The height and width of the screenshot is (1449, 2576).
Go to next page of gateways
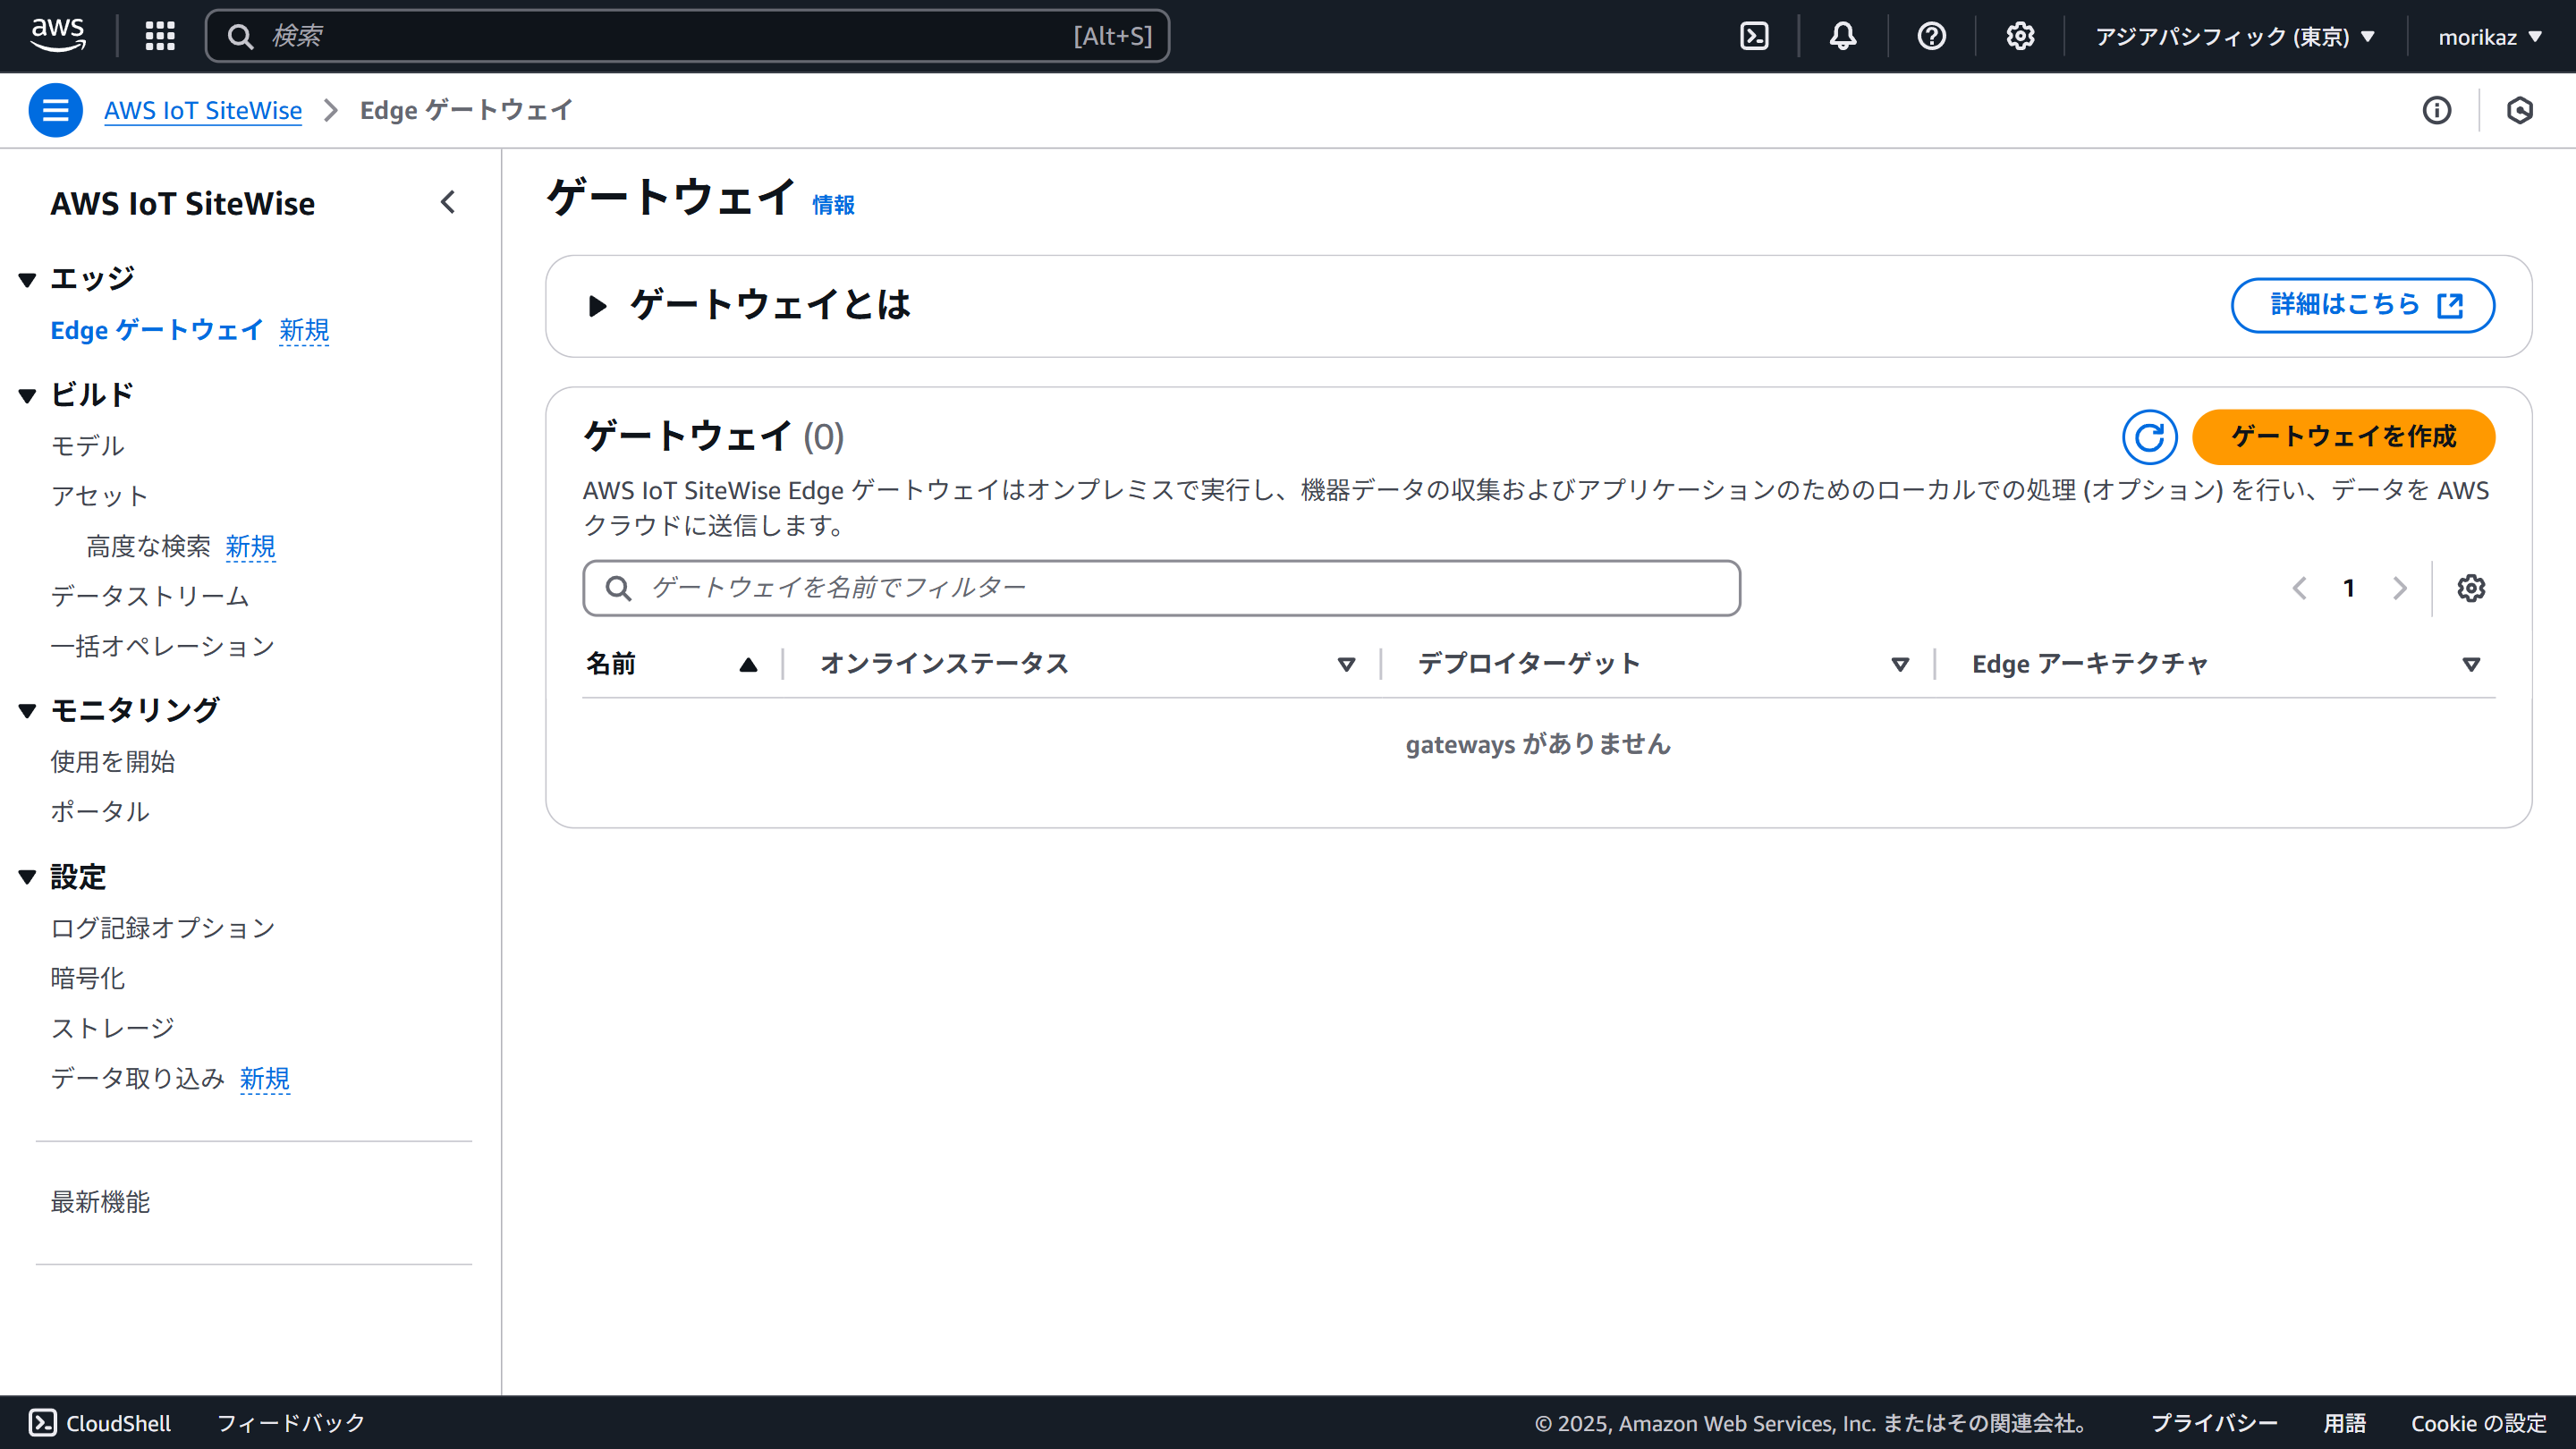2399,588
